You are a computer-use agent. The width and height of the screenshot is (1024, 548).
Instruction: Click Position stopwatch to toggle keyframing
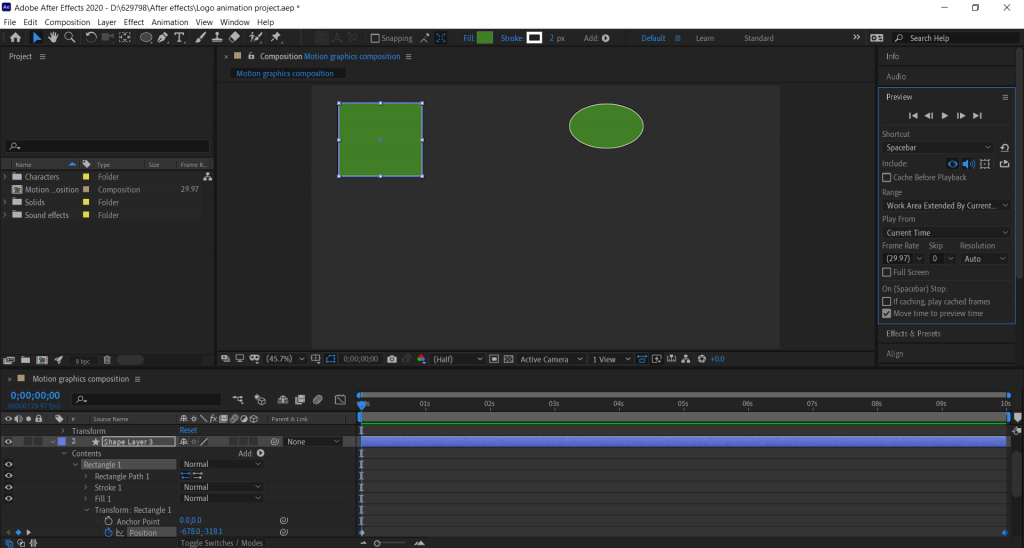pyautogui.click(x=109, y=532)
